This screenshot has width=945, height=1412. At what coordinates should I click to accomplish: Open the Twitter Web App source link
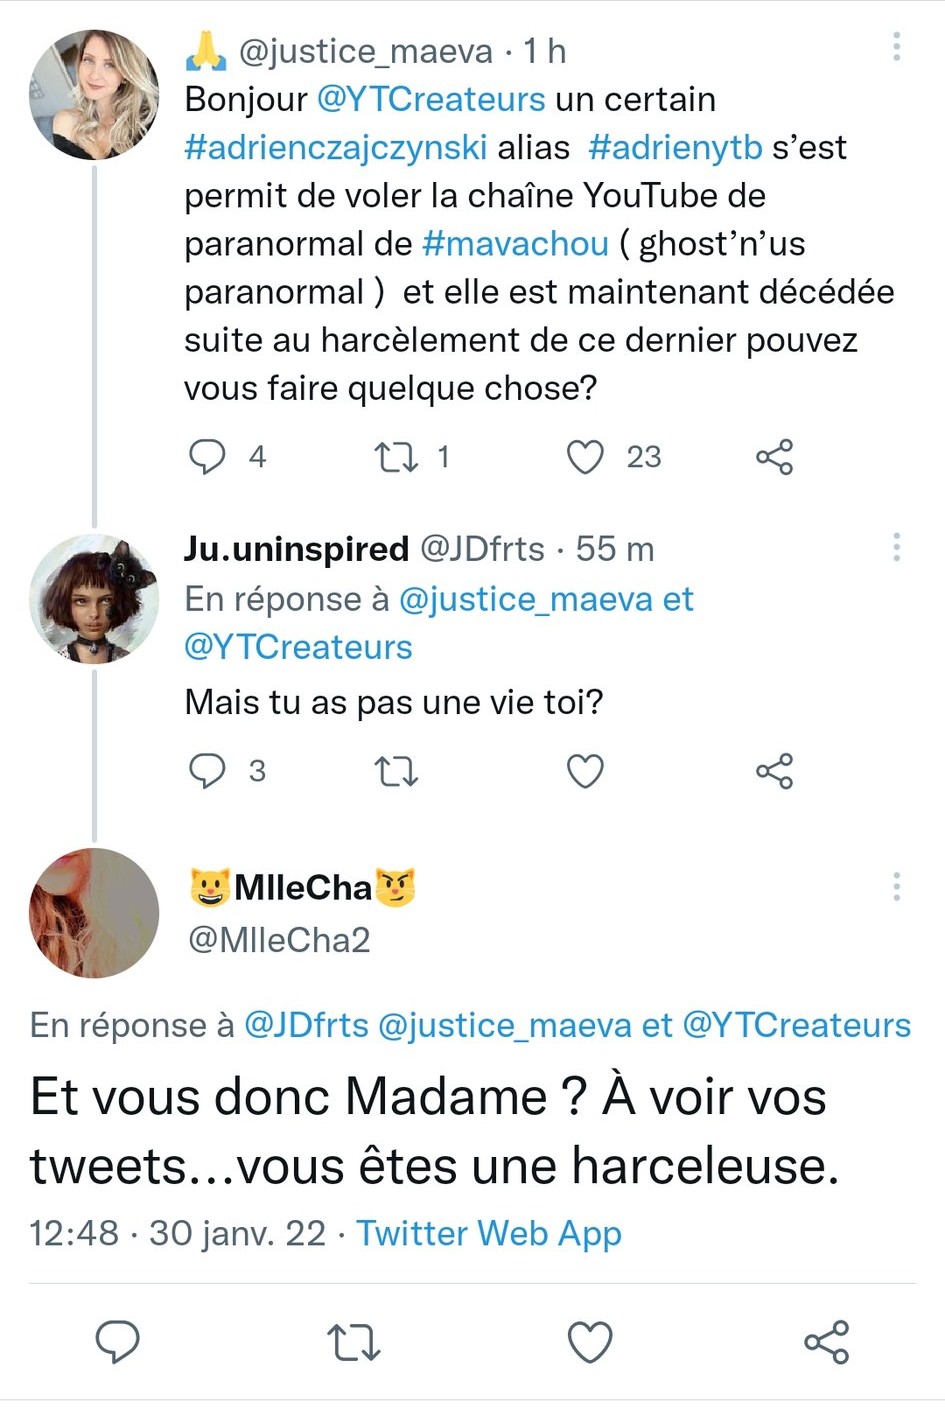point(489,1233)
